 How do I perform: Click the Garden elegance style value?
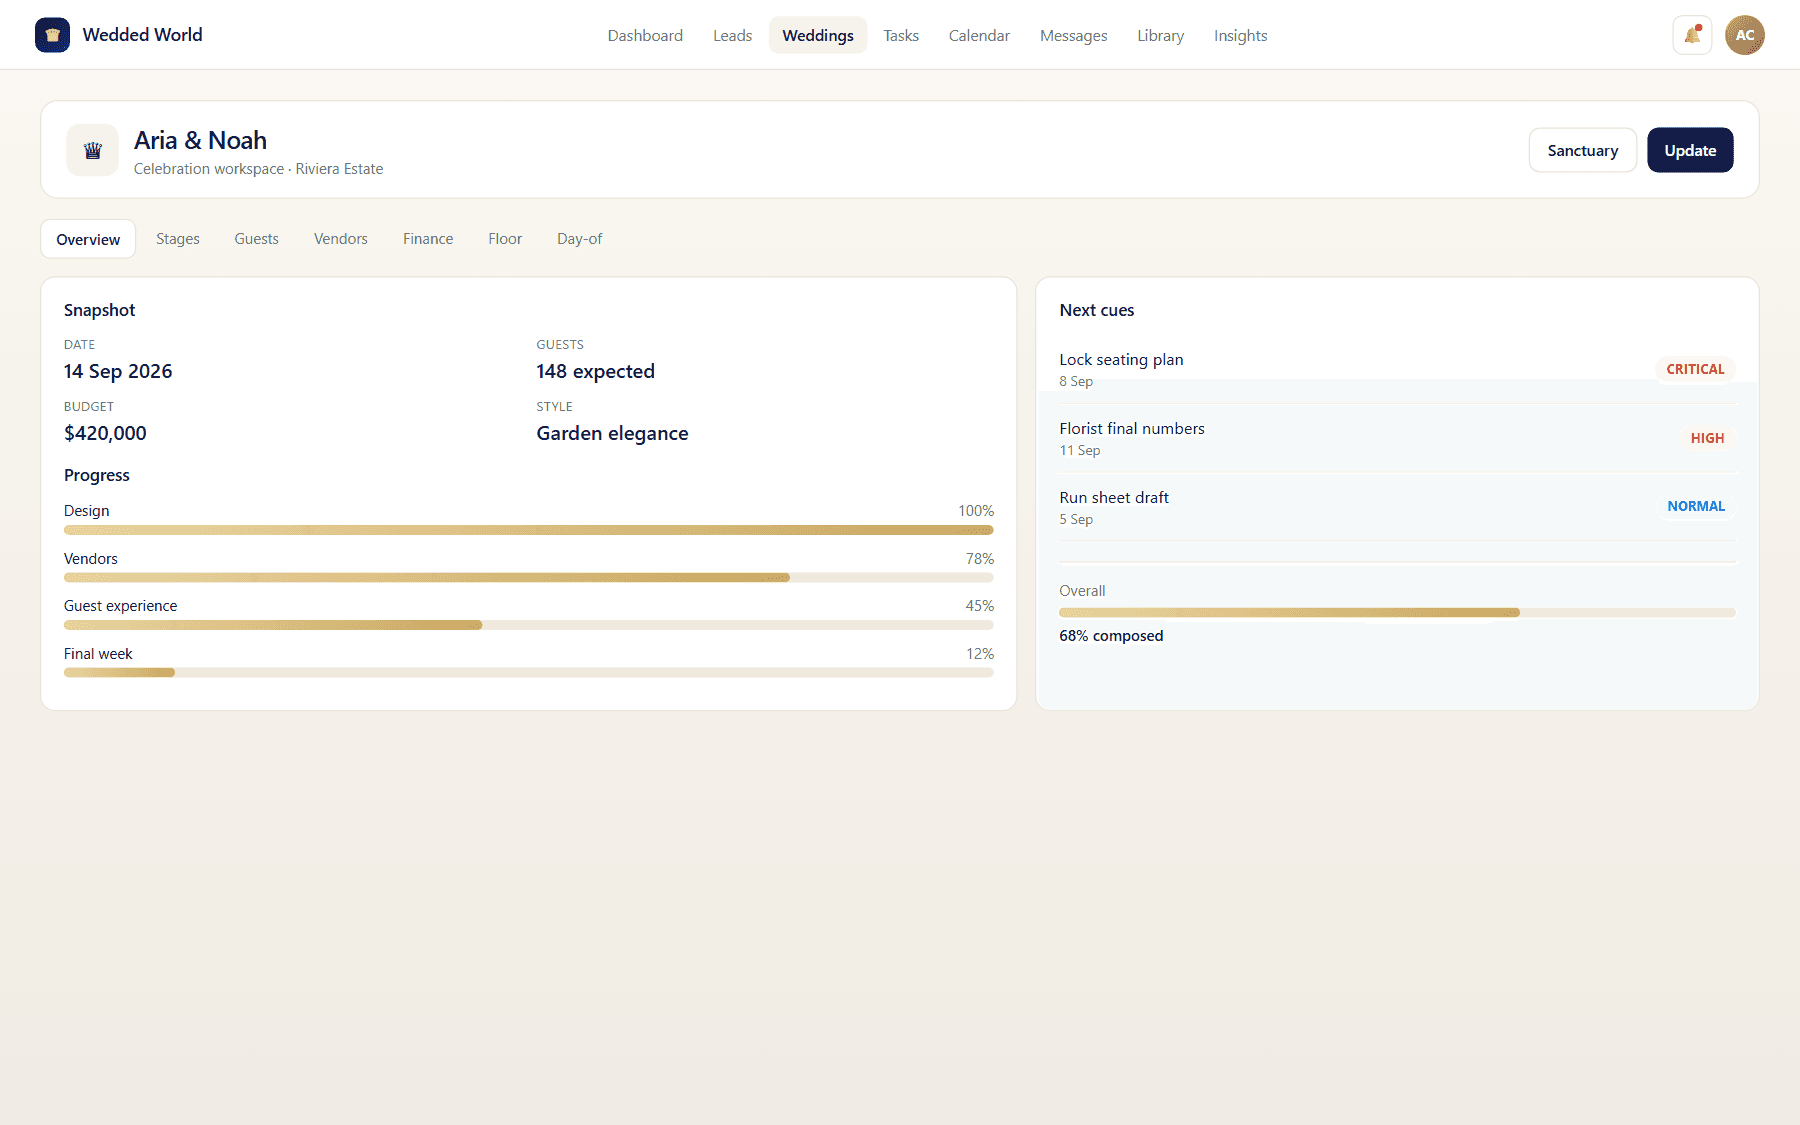tap(612, 434)
